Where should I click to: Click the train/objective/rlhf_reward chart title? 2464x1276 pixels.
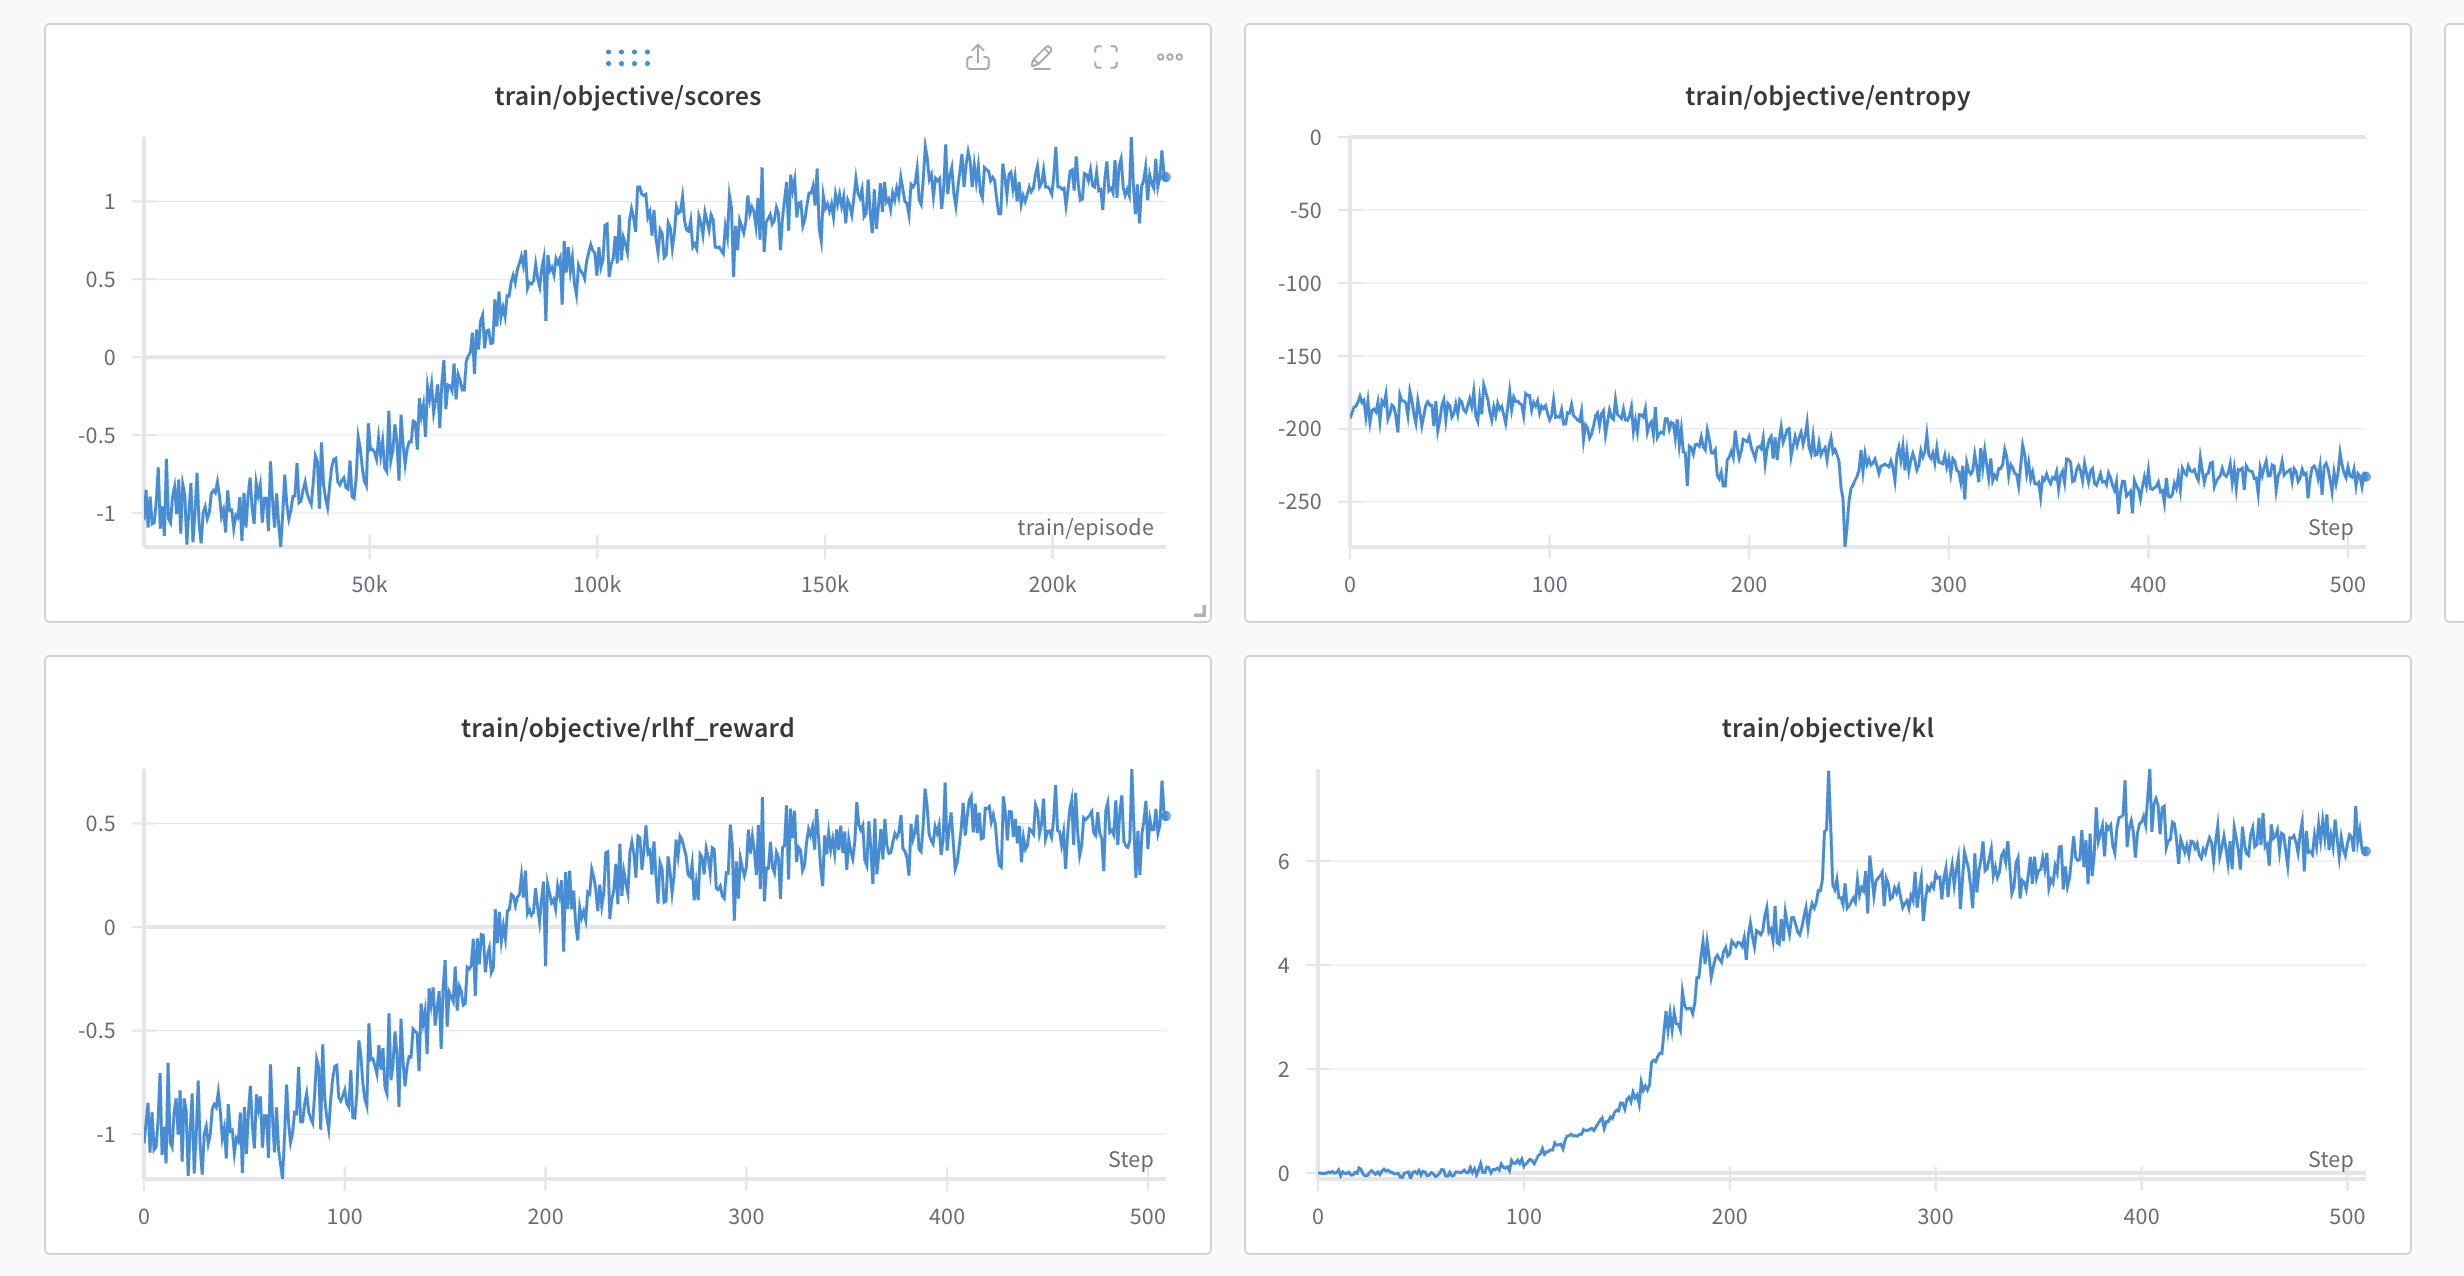628,728
